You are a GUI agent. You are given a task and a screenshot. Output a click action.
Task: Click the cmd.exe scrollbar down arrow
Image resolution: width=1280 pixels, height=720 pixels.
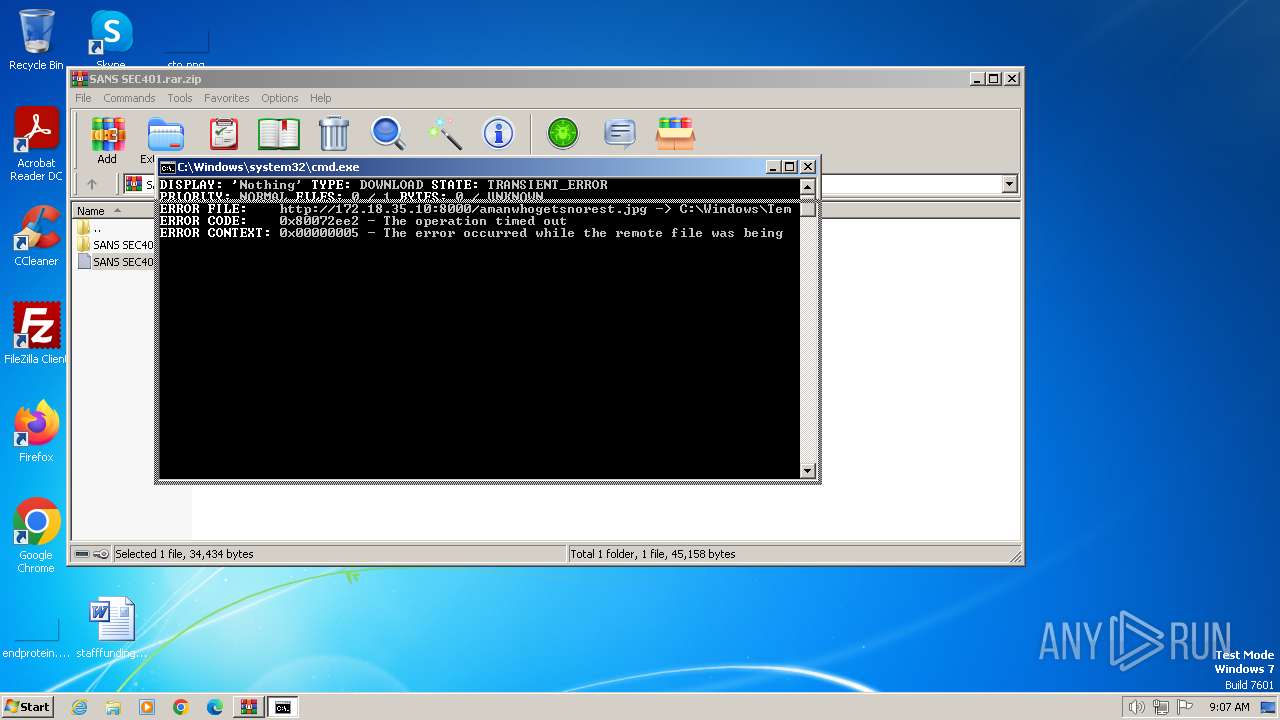807,471
